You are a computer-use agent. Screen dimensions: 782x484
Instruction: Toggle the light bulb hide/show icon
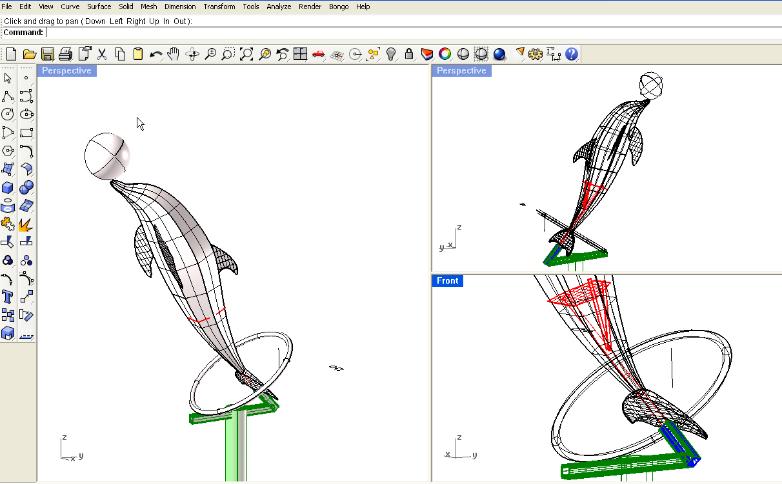[x=391, y=54]
